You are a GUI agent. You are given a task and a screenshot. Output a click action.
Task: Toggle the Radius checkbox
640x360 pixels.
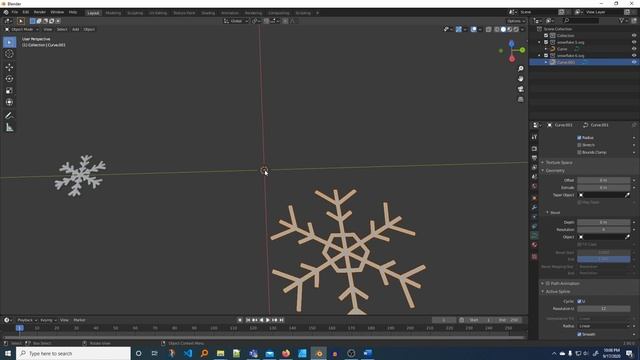pyautogui.click(x=579, y=138)
